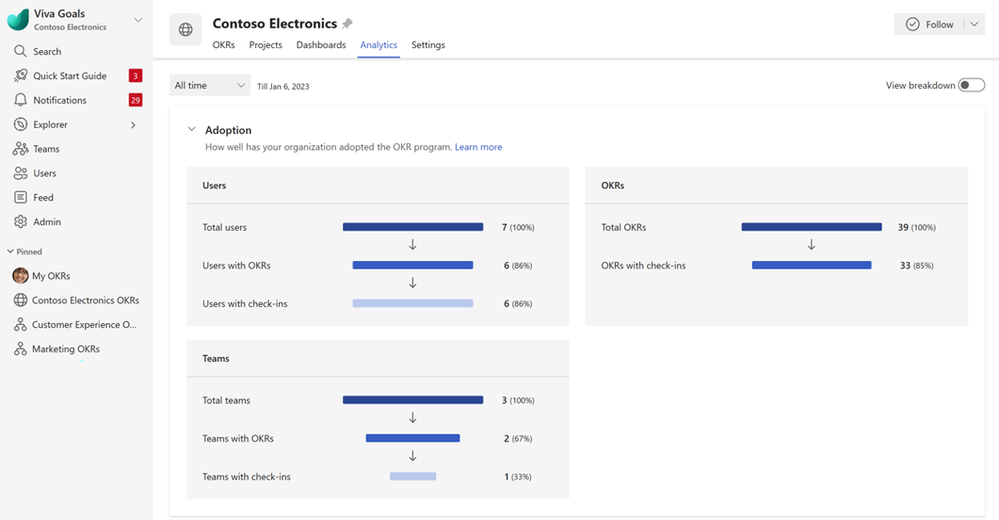
Task: Click the Notifications bell icon
Action: 20,100
